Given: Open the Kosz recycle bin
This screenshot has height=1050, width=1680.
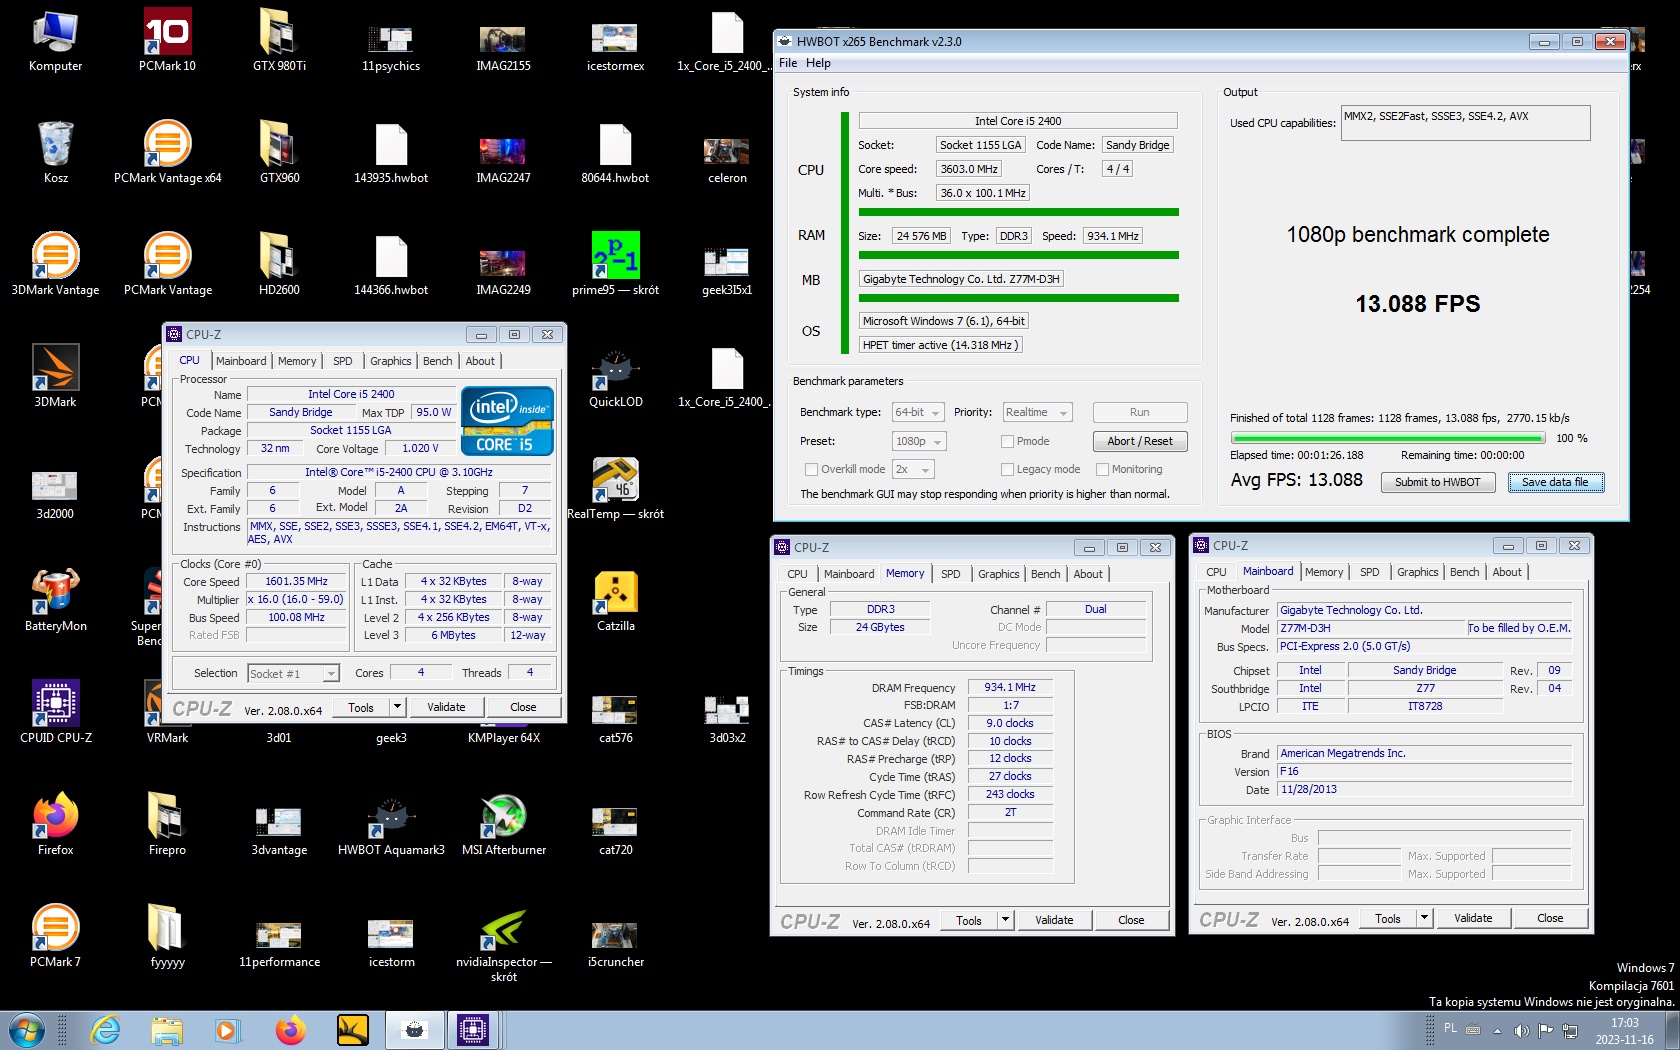Looking at the screenshot, I should (56, 153).
